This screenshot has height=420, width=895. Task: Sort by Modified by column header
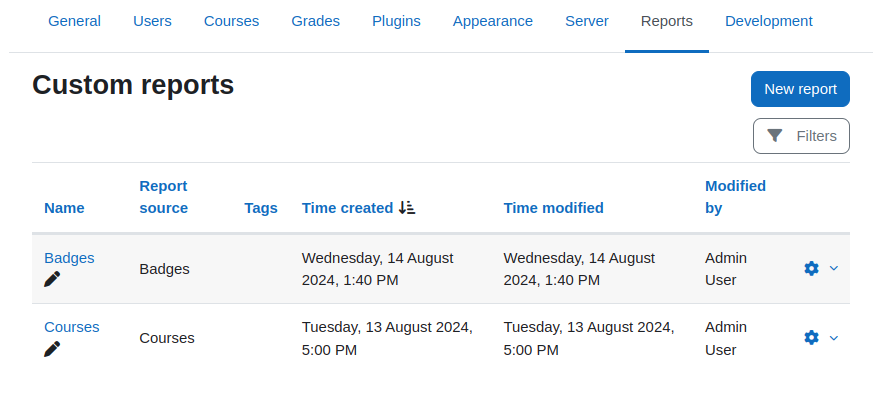(735, 197)
